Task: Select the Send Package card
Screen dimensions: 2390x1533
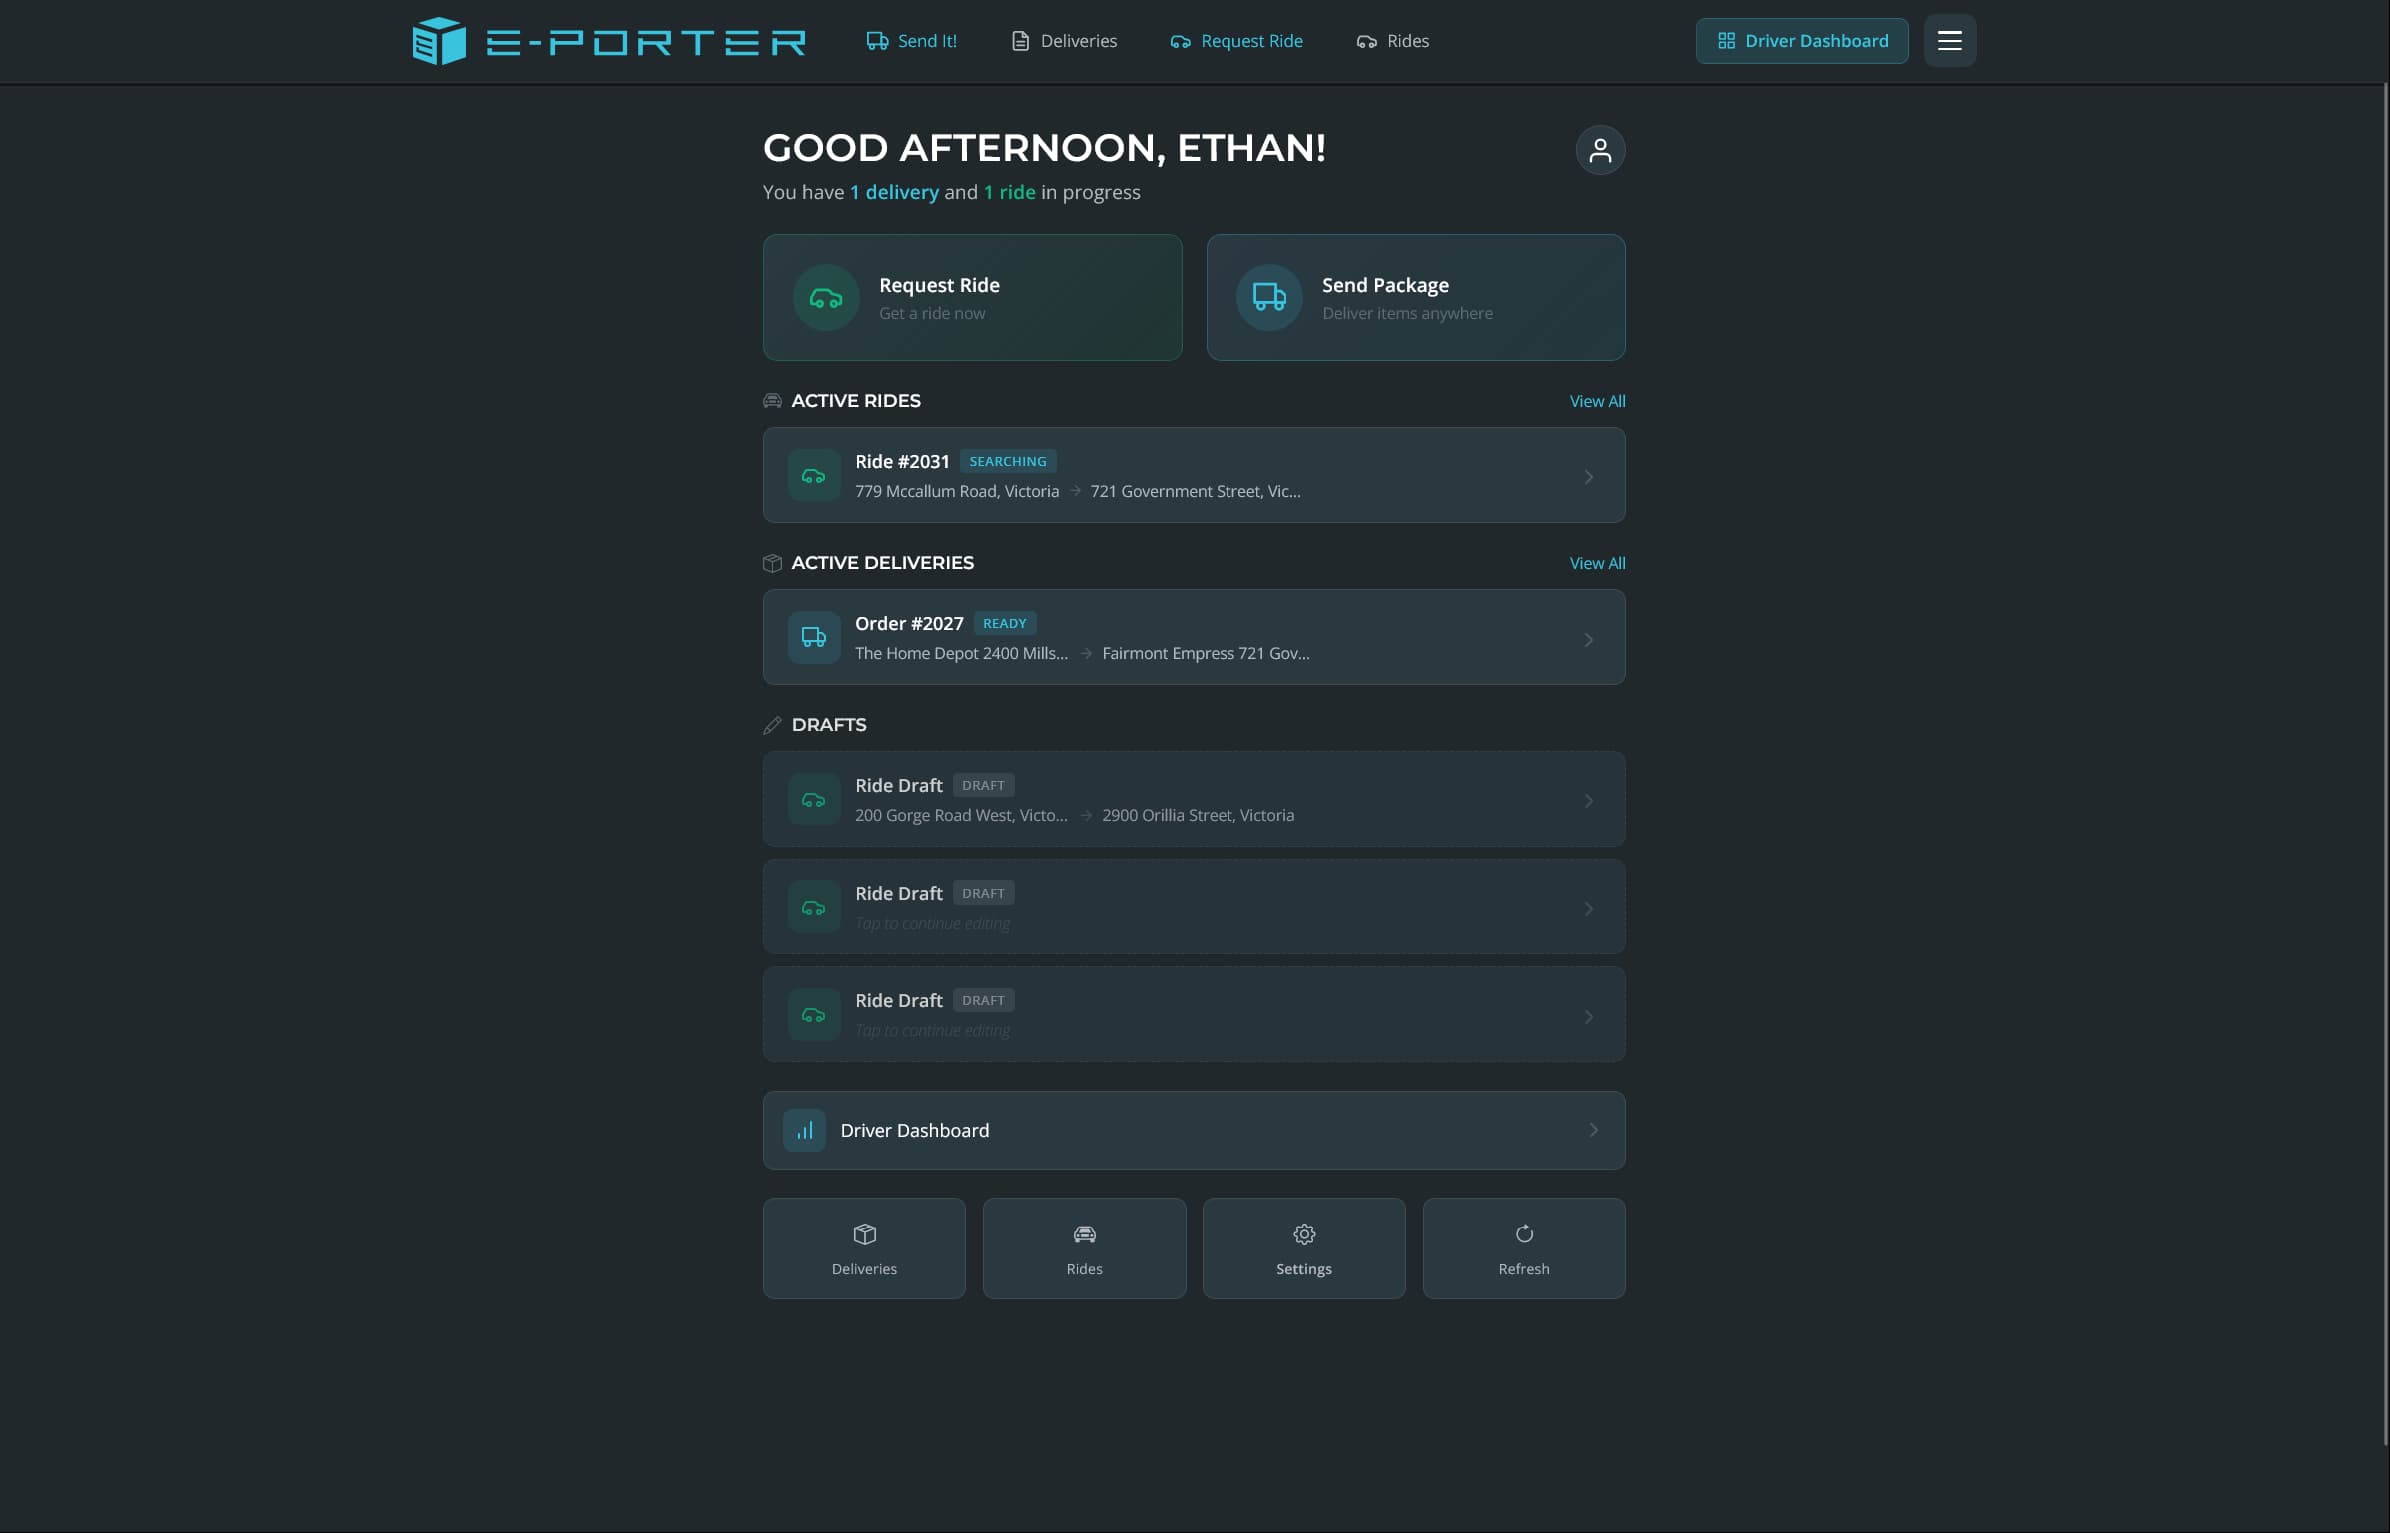Action: pos(1415,297)
